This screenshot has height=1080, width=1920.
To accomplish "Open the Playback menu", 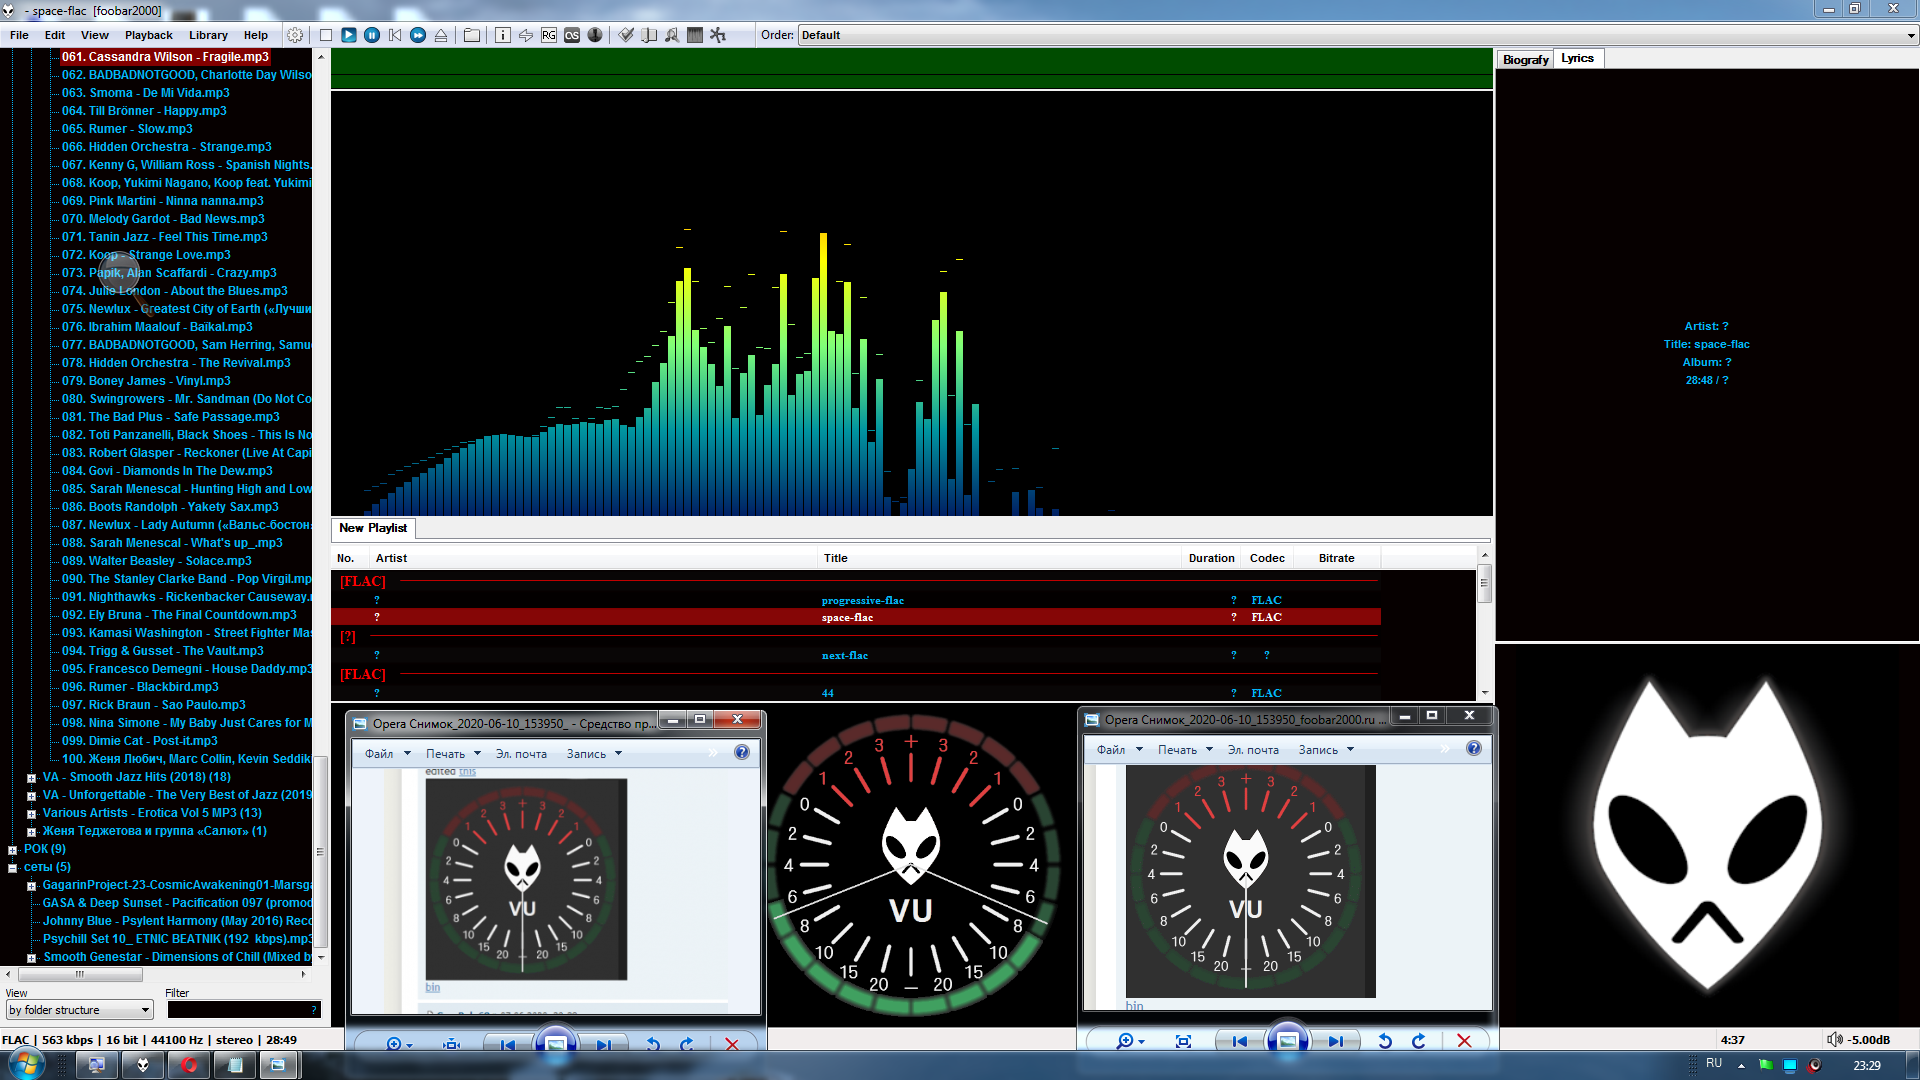I will point(148,35).
